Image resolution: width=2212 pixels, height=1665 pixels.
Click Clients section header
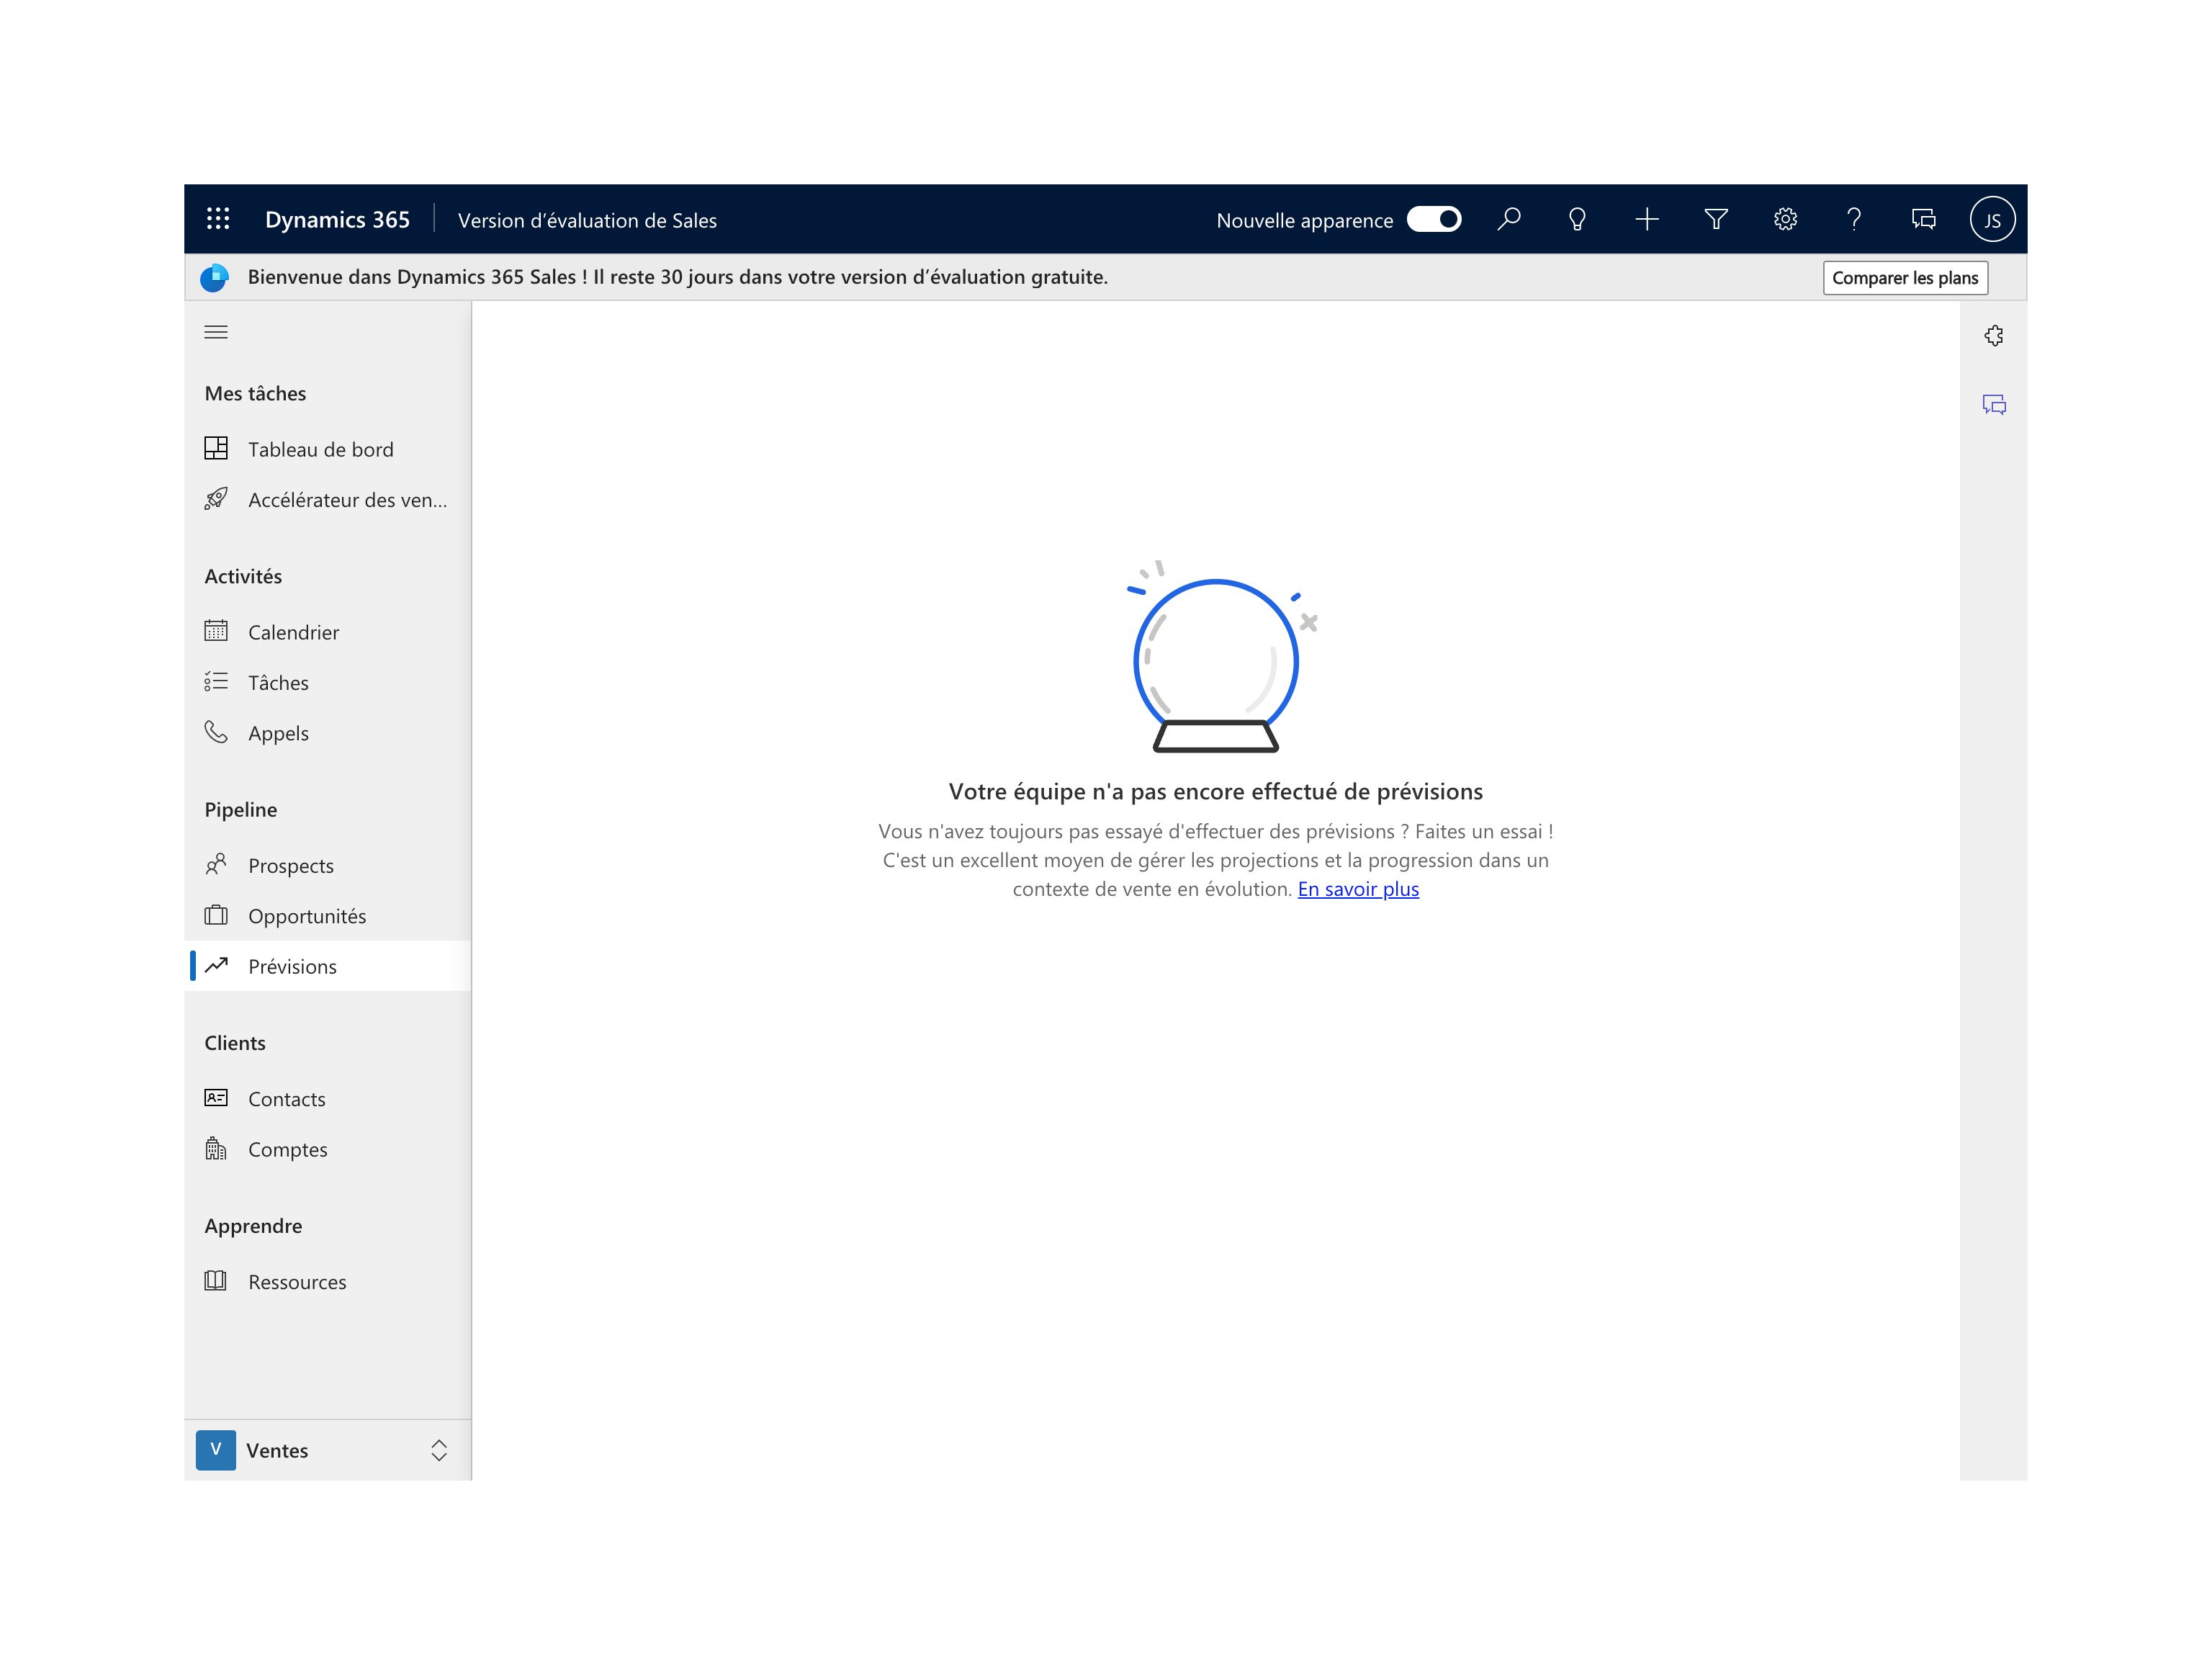[x=235, y=1043]
